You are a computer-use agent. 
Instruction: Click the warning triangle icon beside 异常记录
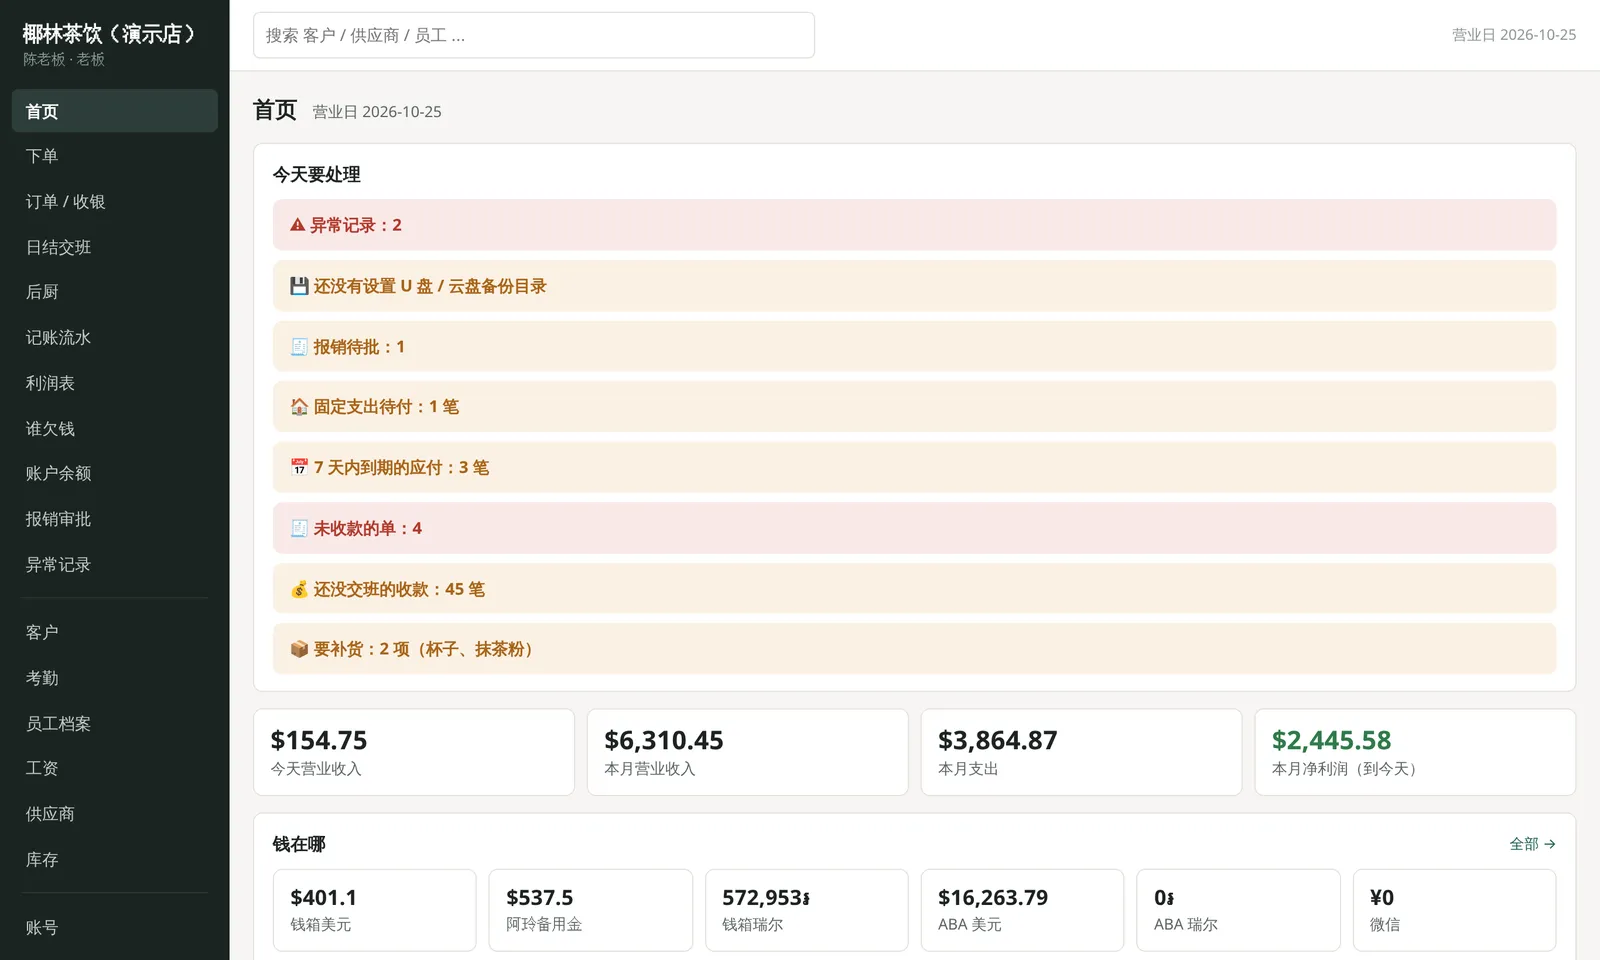point(297,225)
